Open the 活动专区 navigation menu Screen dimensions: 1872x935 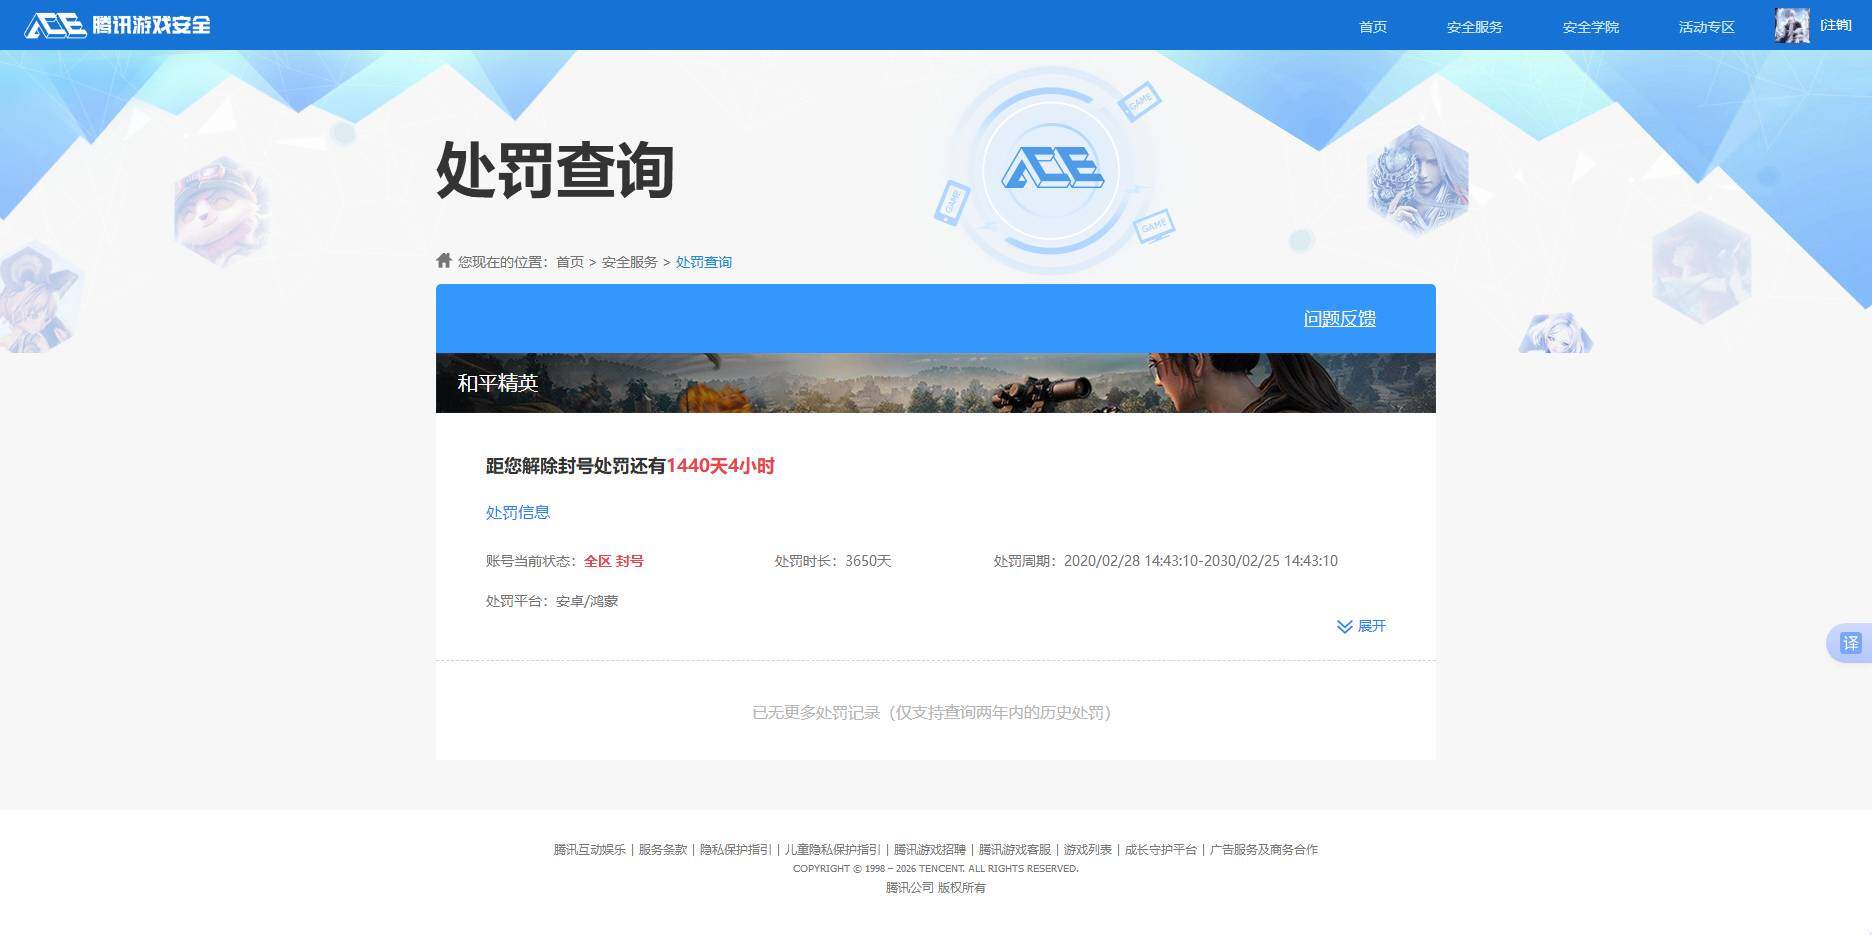(x=1705, y=26)
